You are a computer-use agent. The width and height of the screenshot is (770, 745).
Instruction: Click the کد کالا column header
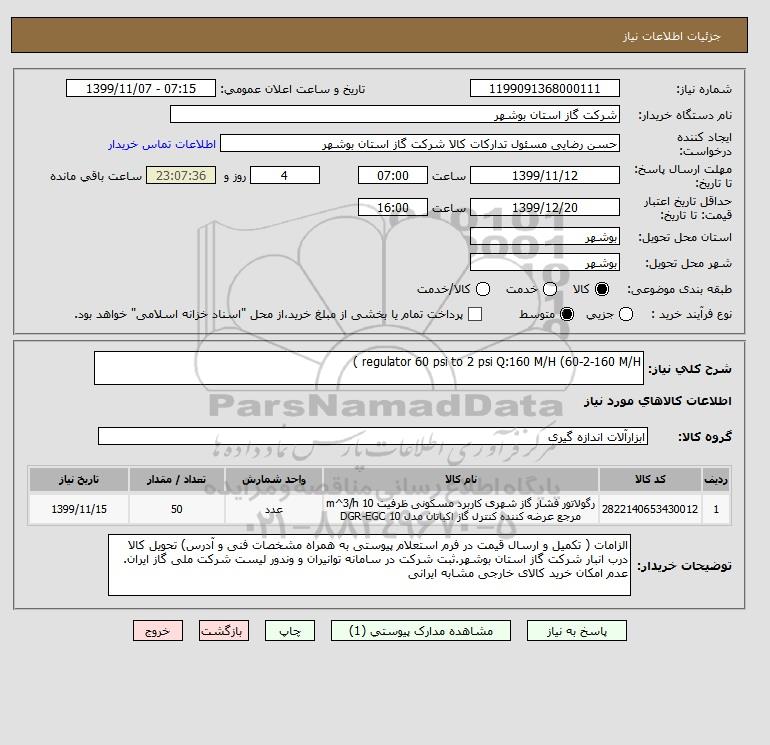click(x=650, y=479)
